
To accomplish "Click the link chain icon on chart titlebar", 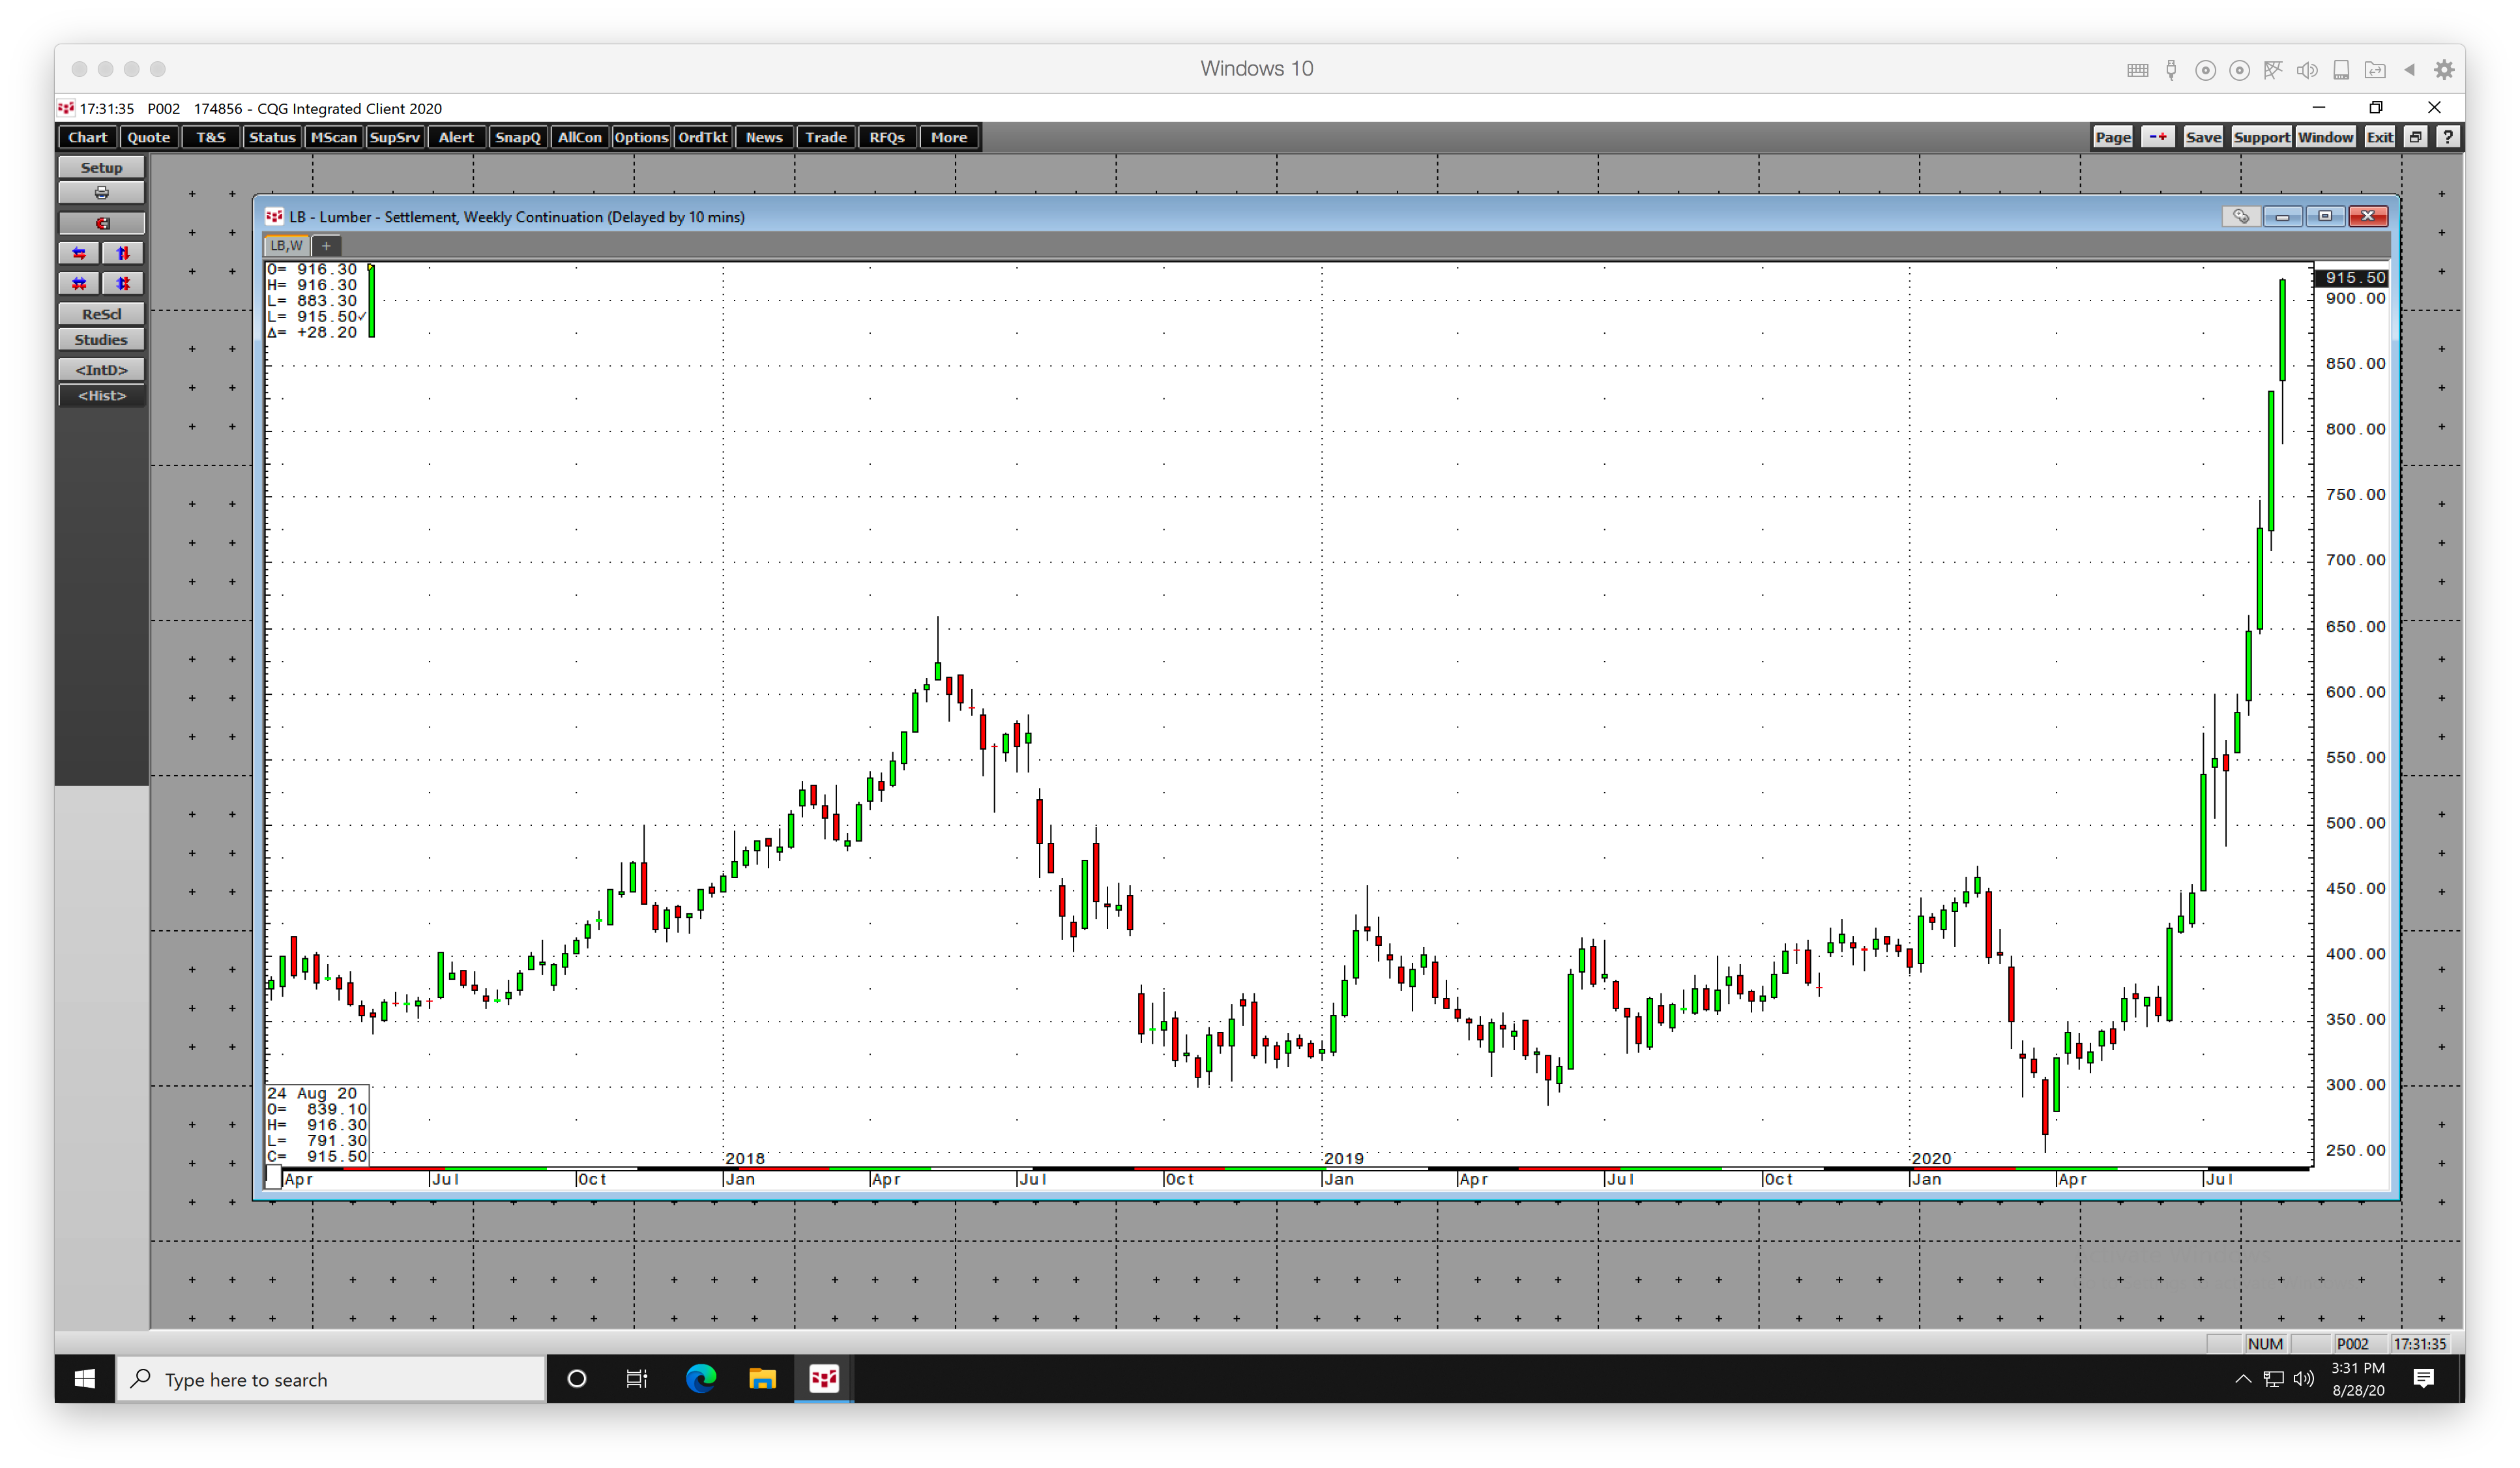I will (2241, 216).
